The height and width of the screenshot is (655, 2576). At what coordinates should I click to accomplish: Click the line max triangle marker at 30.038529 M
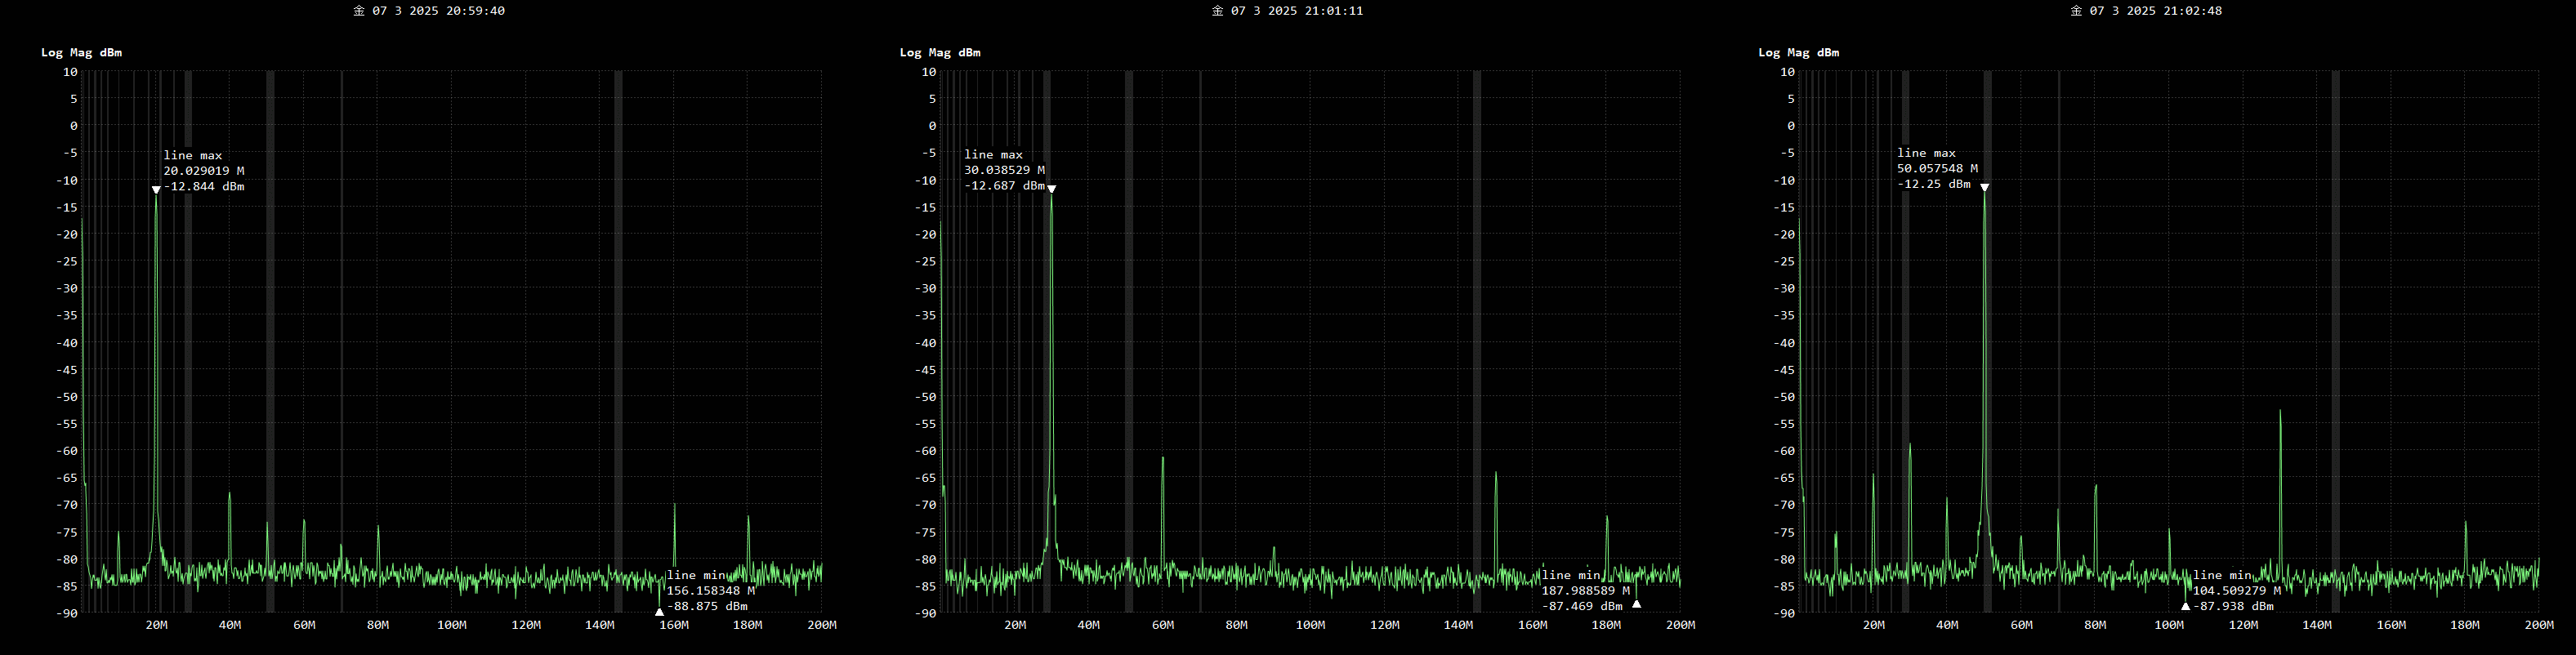(1051, 189)
